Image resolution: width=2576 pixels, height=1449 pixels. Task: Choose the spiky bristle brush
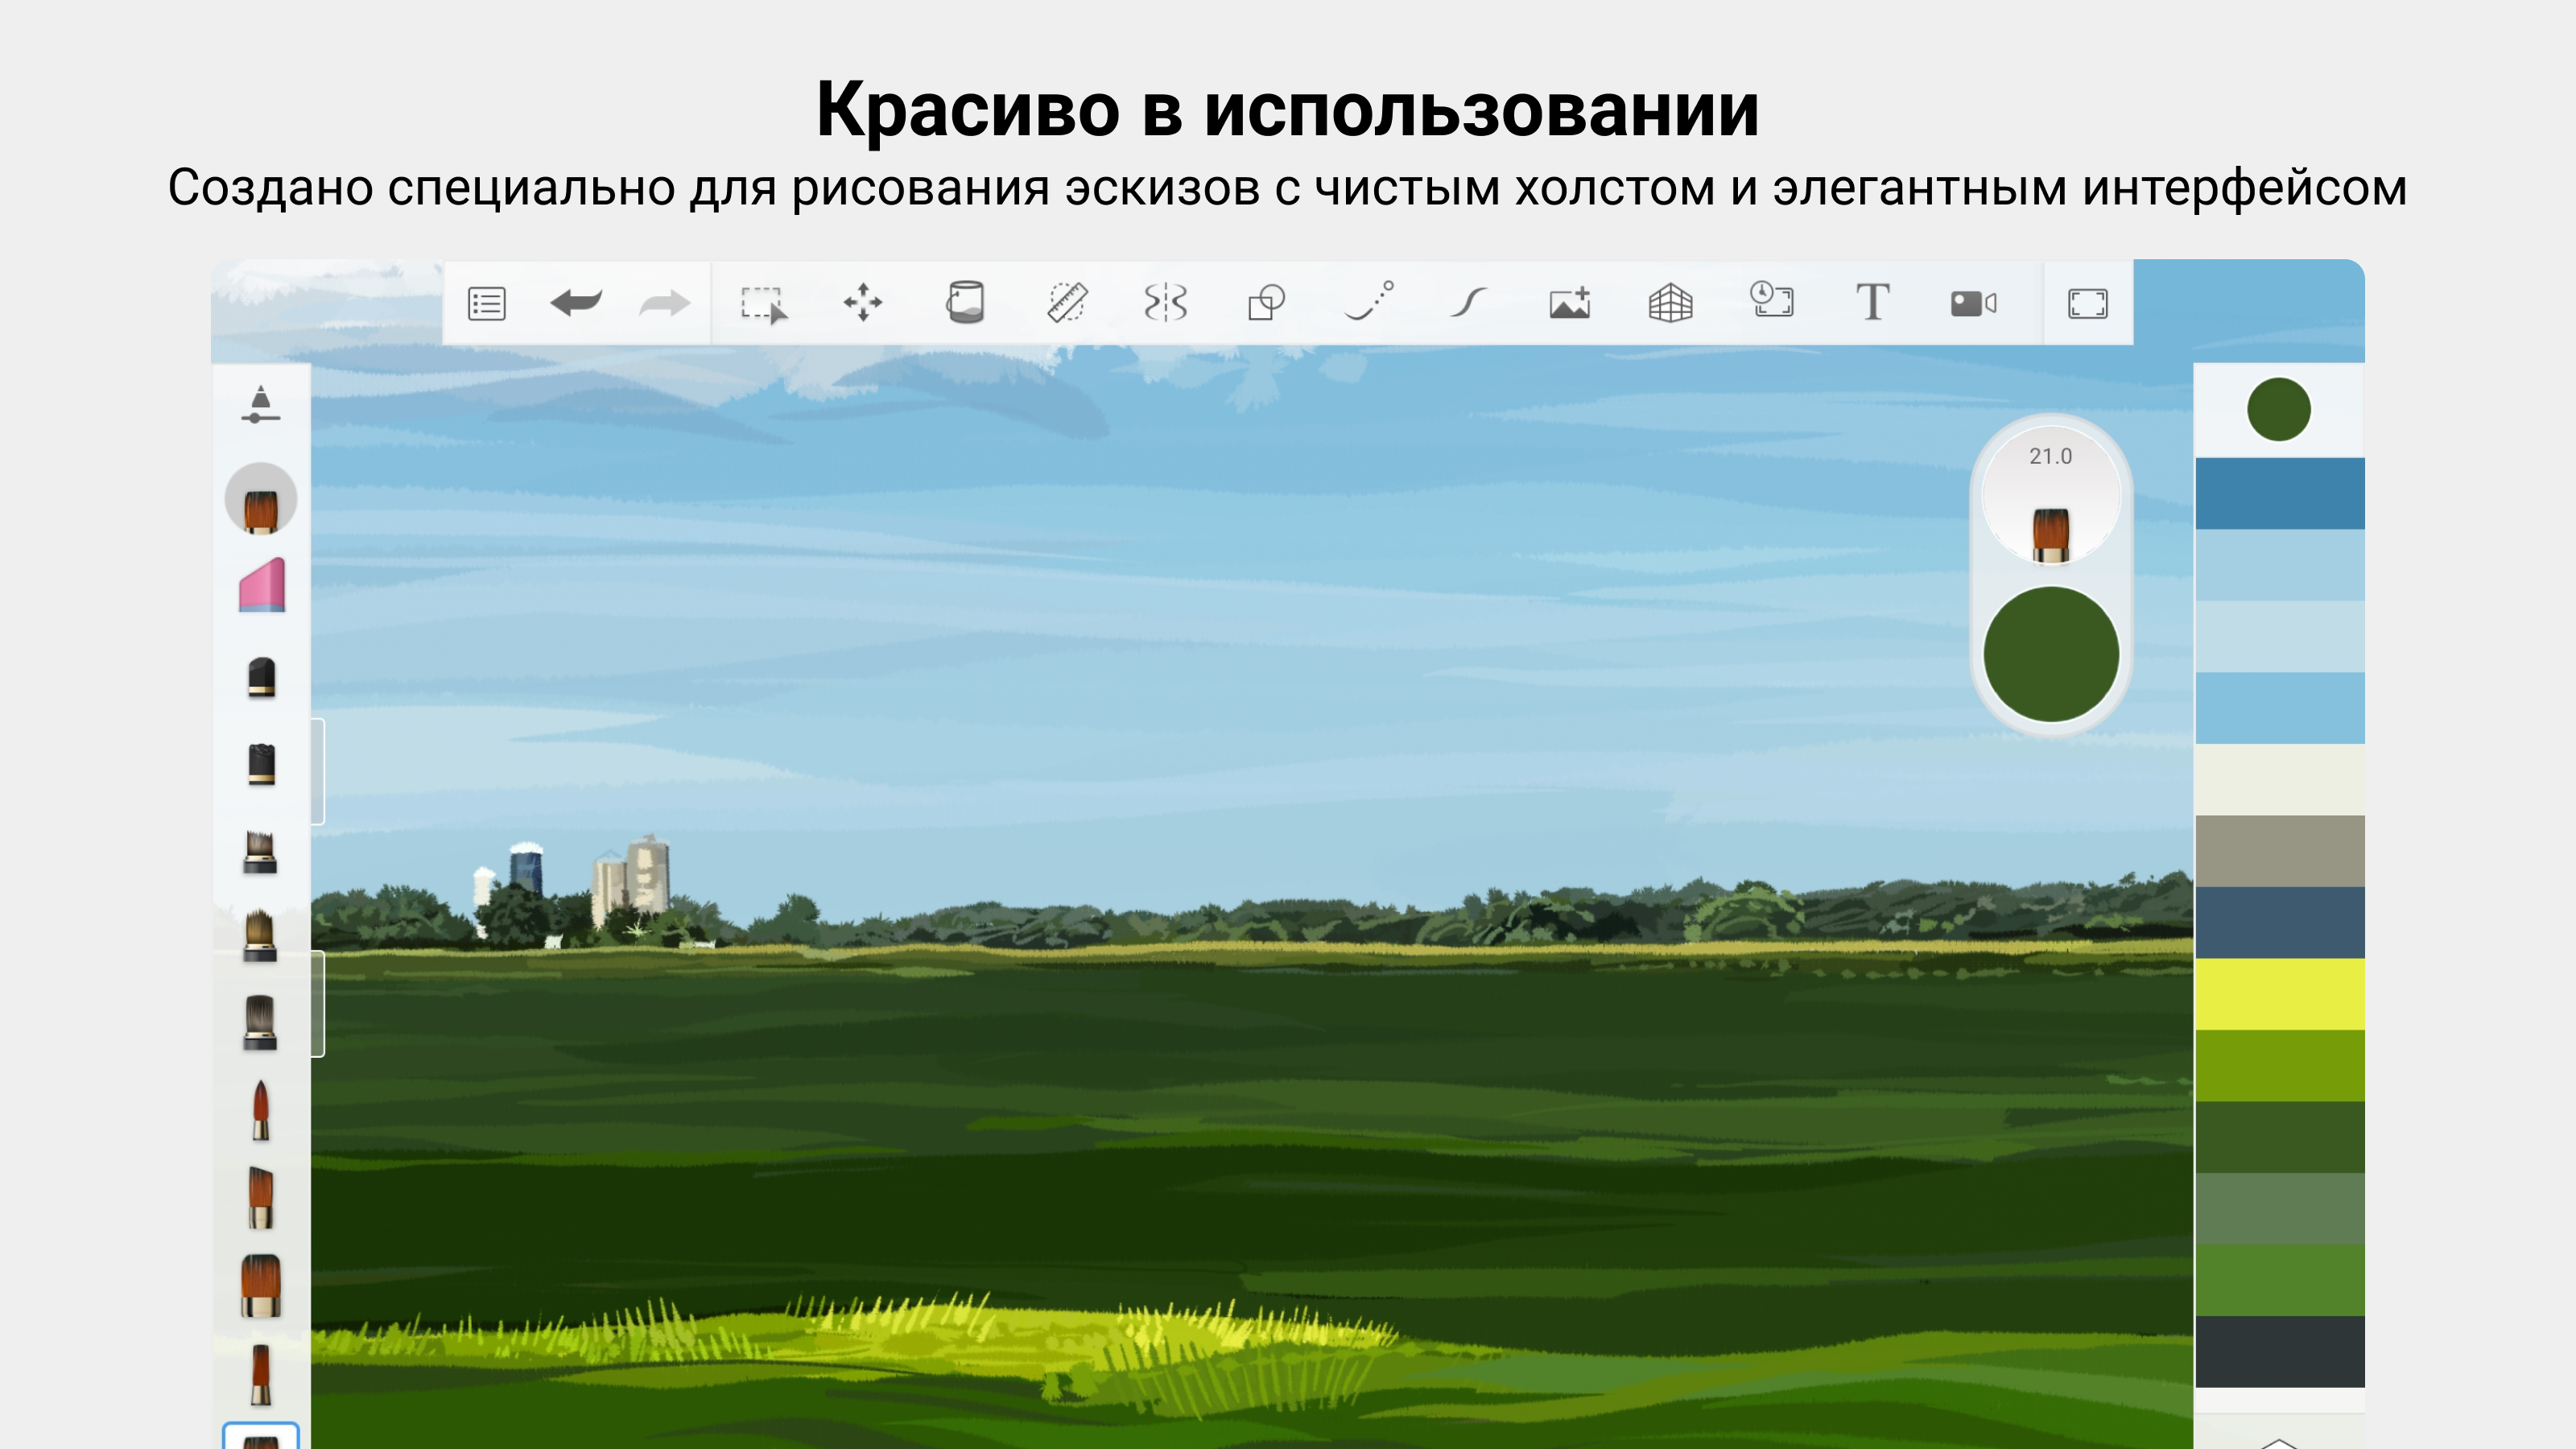pyautogui.click(x=260, y=853)
